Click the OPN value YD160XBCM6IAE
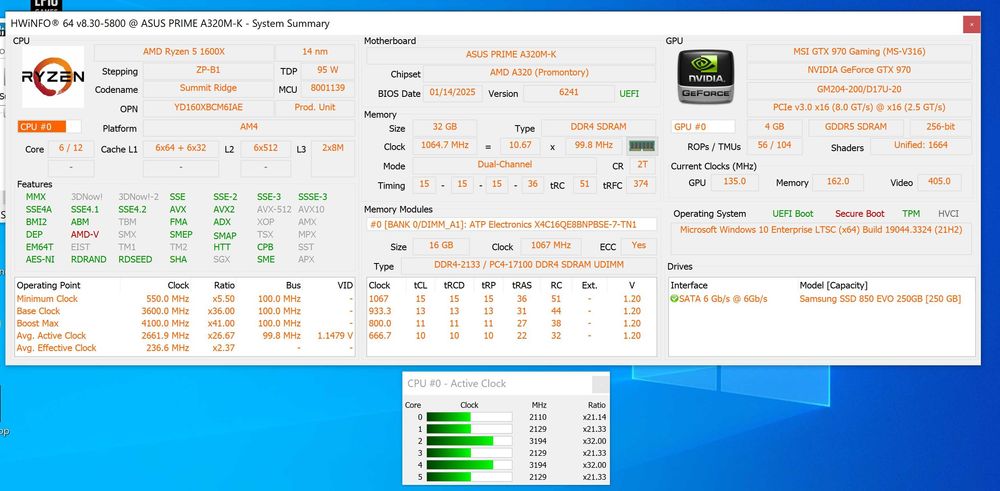 point(208,108)
